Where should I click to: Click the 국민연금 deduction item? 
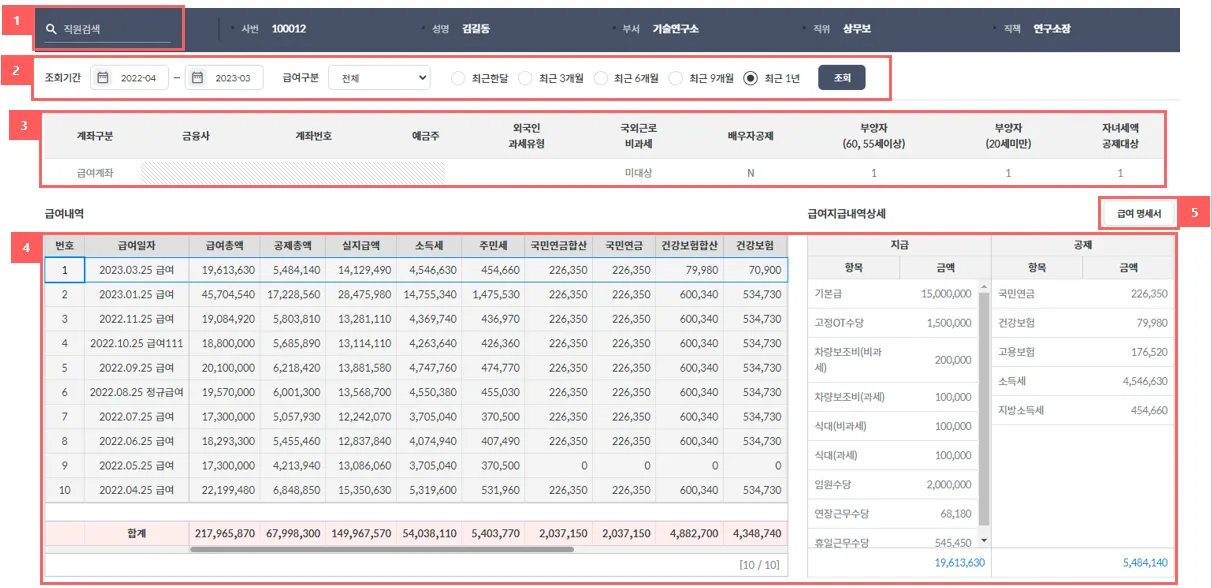tap(1018, 294)
